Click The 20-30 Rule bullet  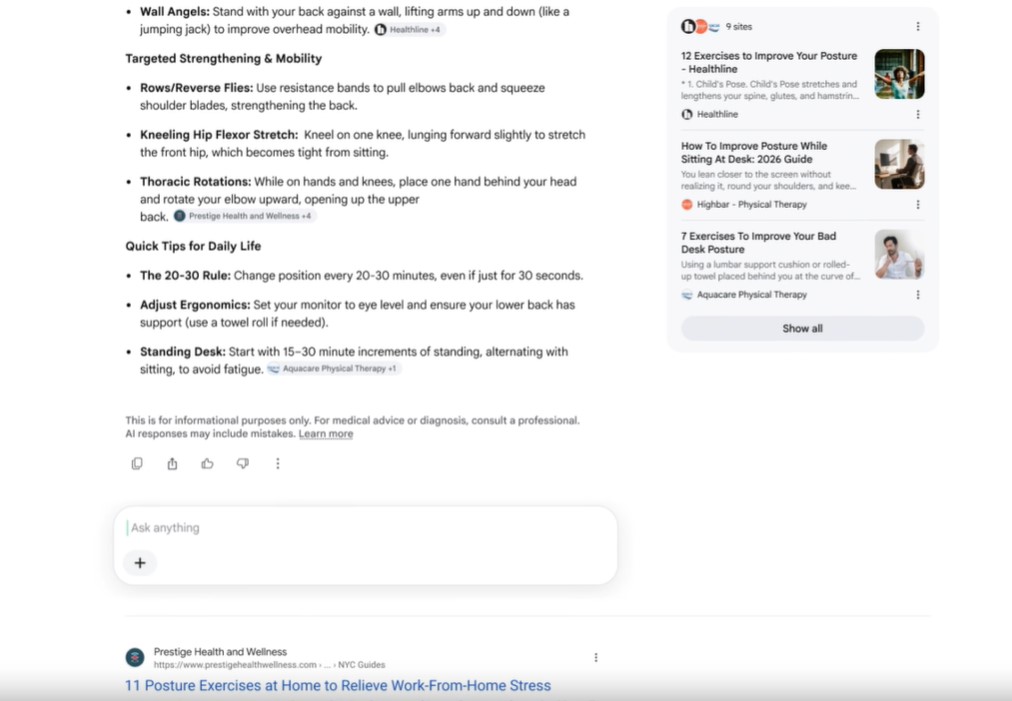361,276
